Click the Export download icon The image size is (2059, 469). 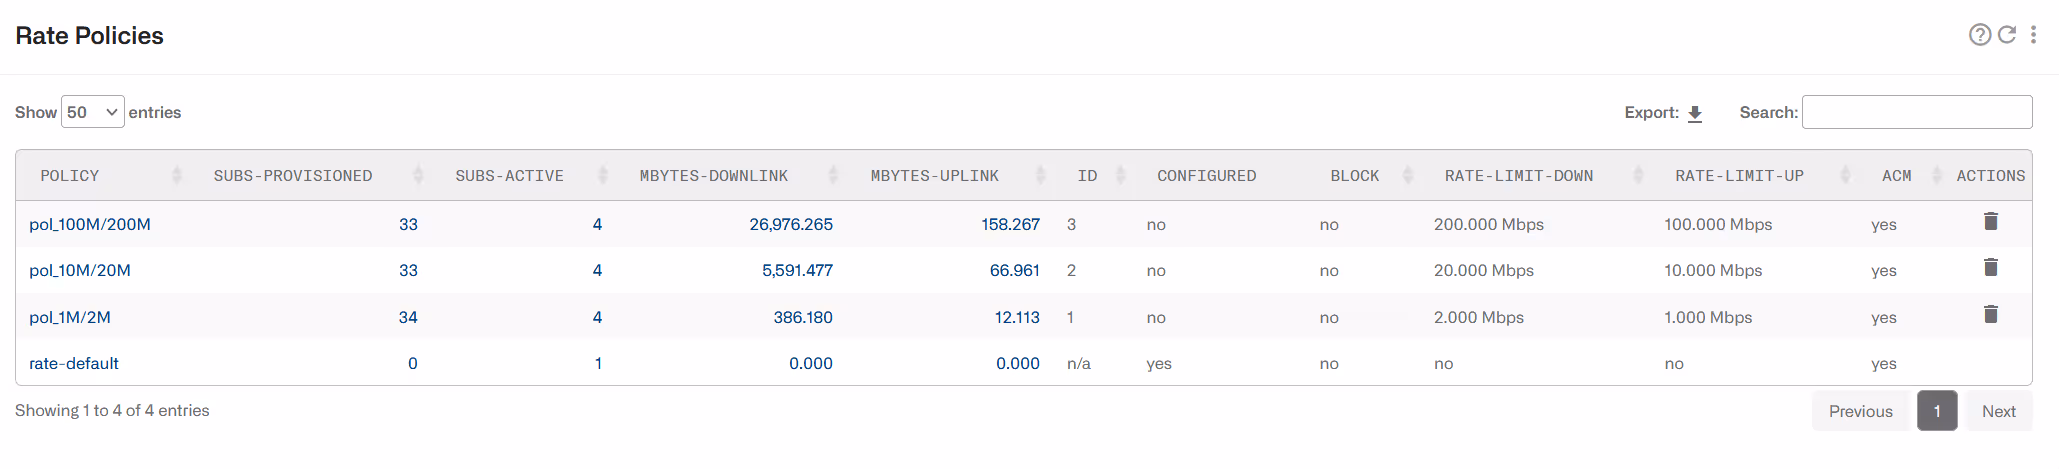point(1695,113)
